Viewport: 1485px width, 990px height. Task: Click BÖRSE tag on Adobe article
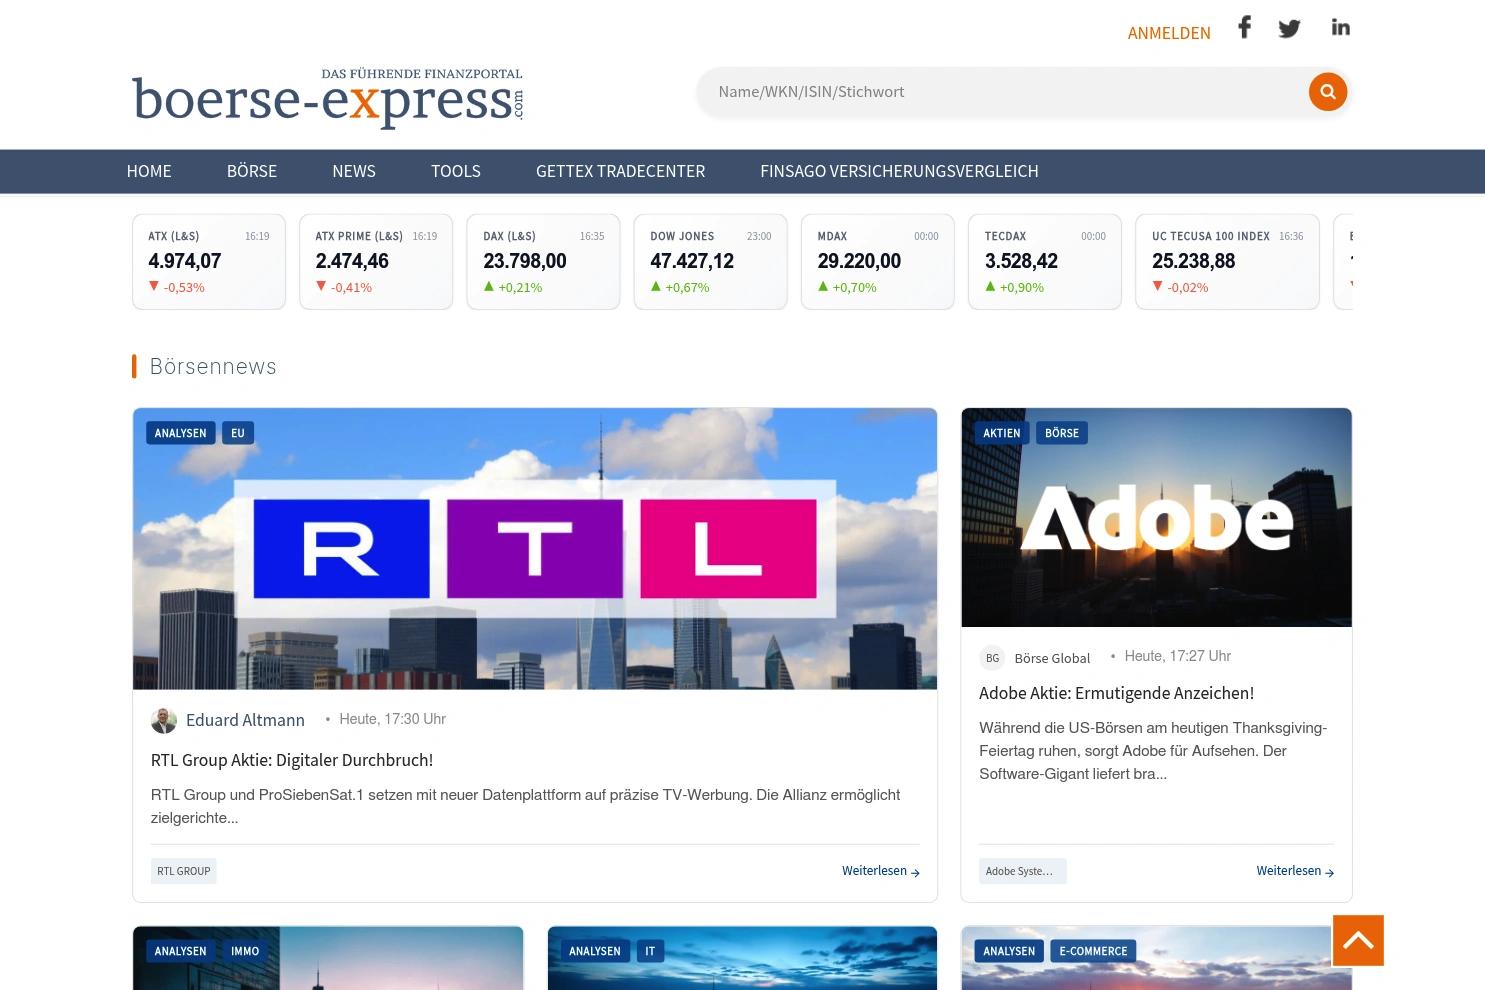[x=1062, y=433]
